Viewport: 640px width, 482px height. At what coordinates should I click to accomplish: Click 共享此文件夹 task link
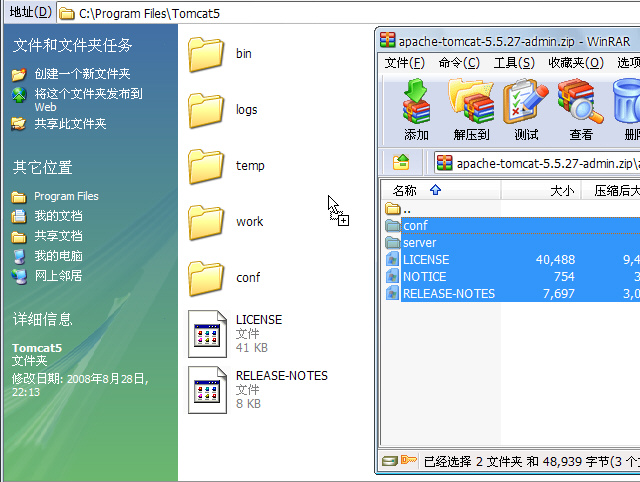(x=70, y=123)
